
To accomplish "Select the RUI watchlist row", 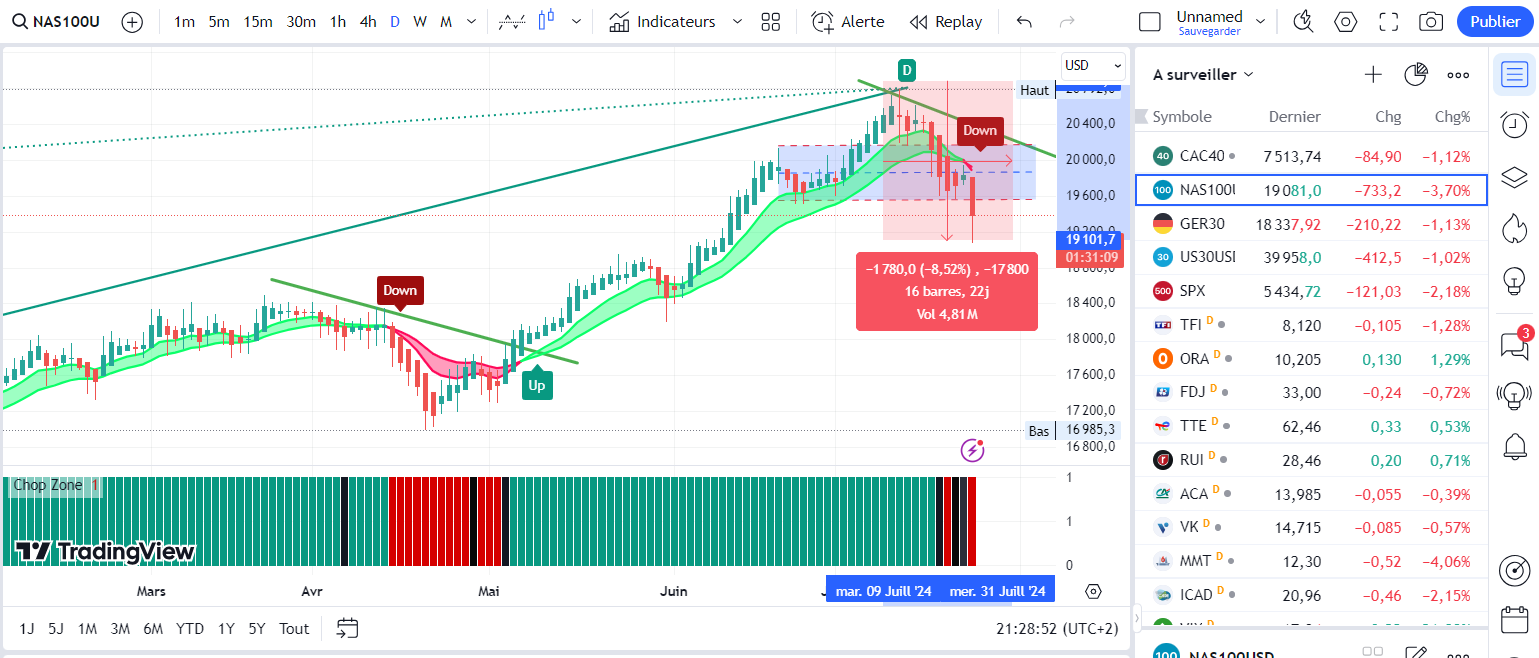I will pyautogui.click(x=1312, y=460).
